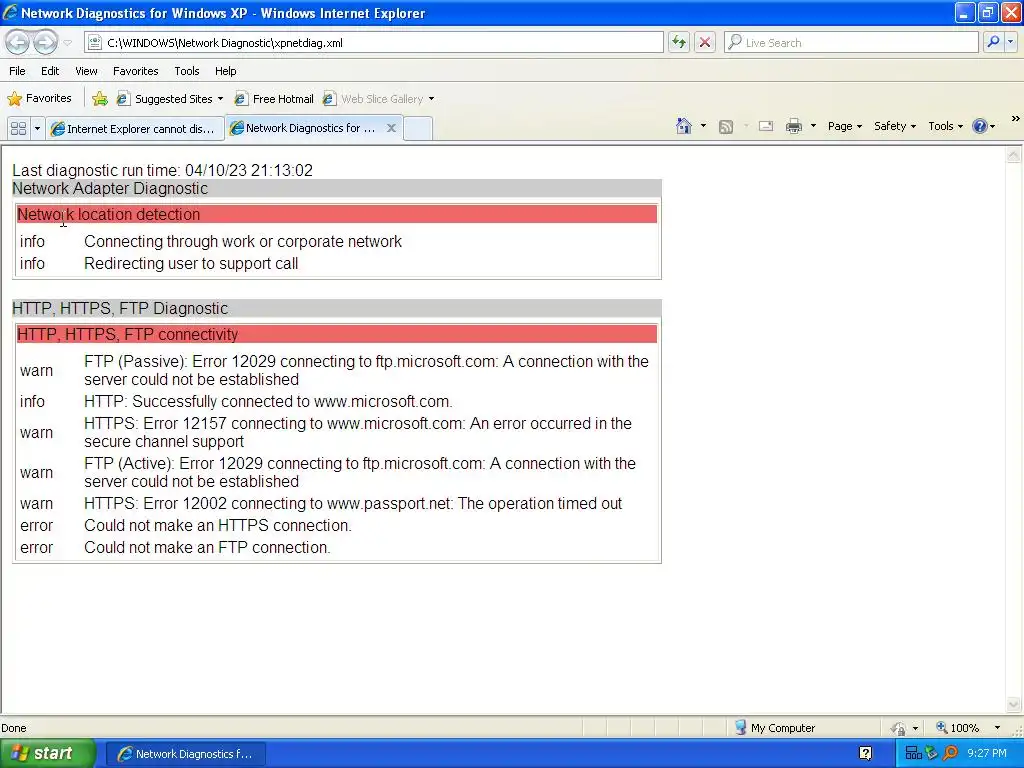Open the Windows Start menu

47,753
